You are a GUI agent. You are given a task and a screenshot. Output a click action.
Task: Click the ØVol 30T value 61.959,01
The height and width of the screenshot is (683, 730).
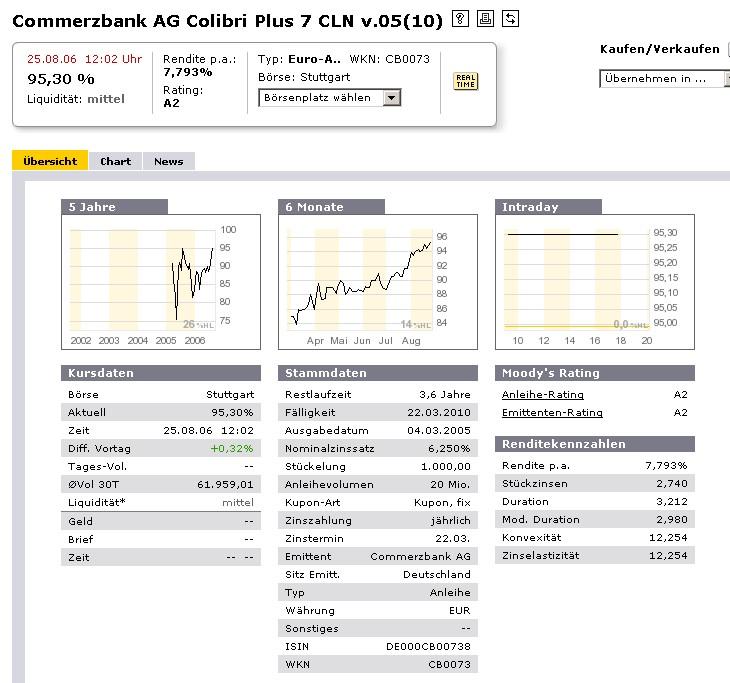[225, 484]
